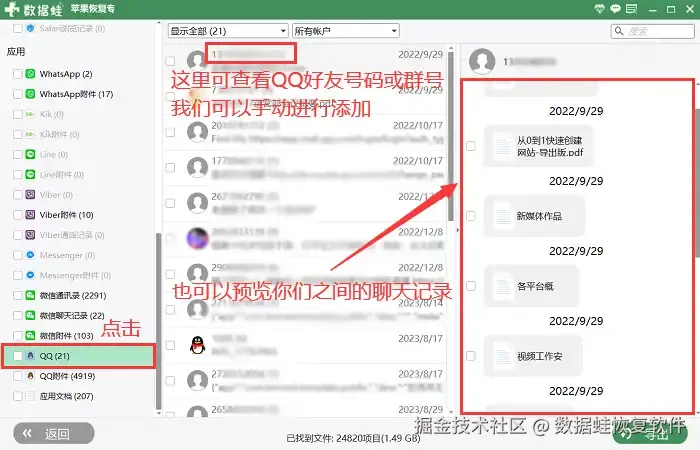
Task: Tick the WhatsApp附件 (17) checkbox
Action: 18,94
